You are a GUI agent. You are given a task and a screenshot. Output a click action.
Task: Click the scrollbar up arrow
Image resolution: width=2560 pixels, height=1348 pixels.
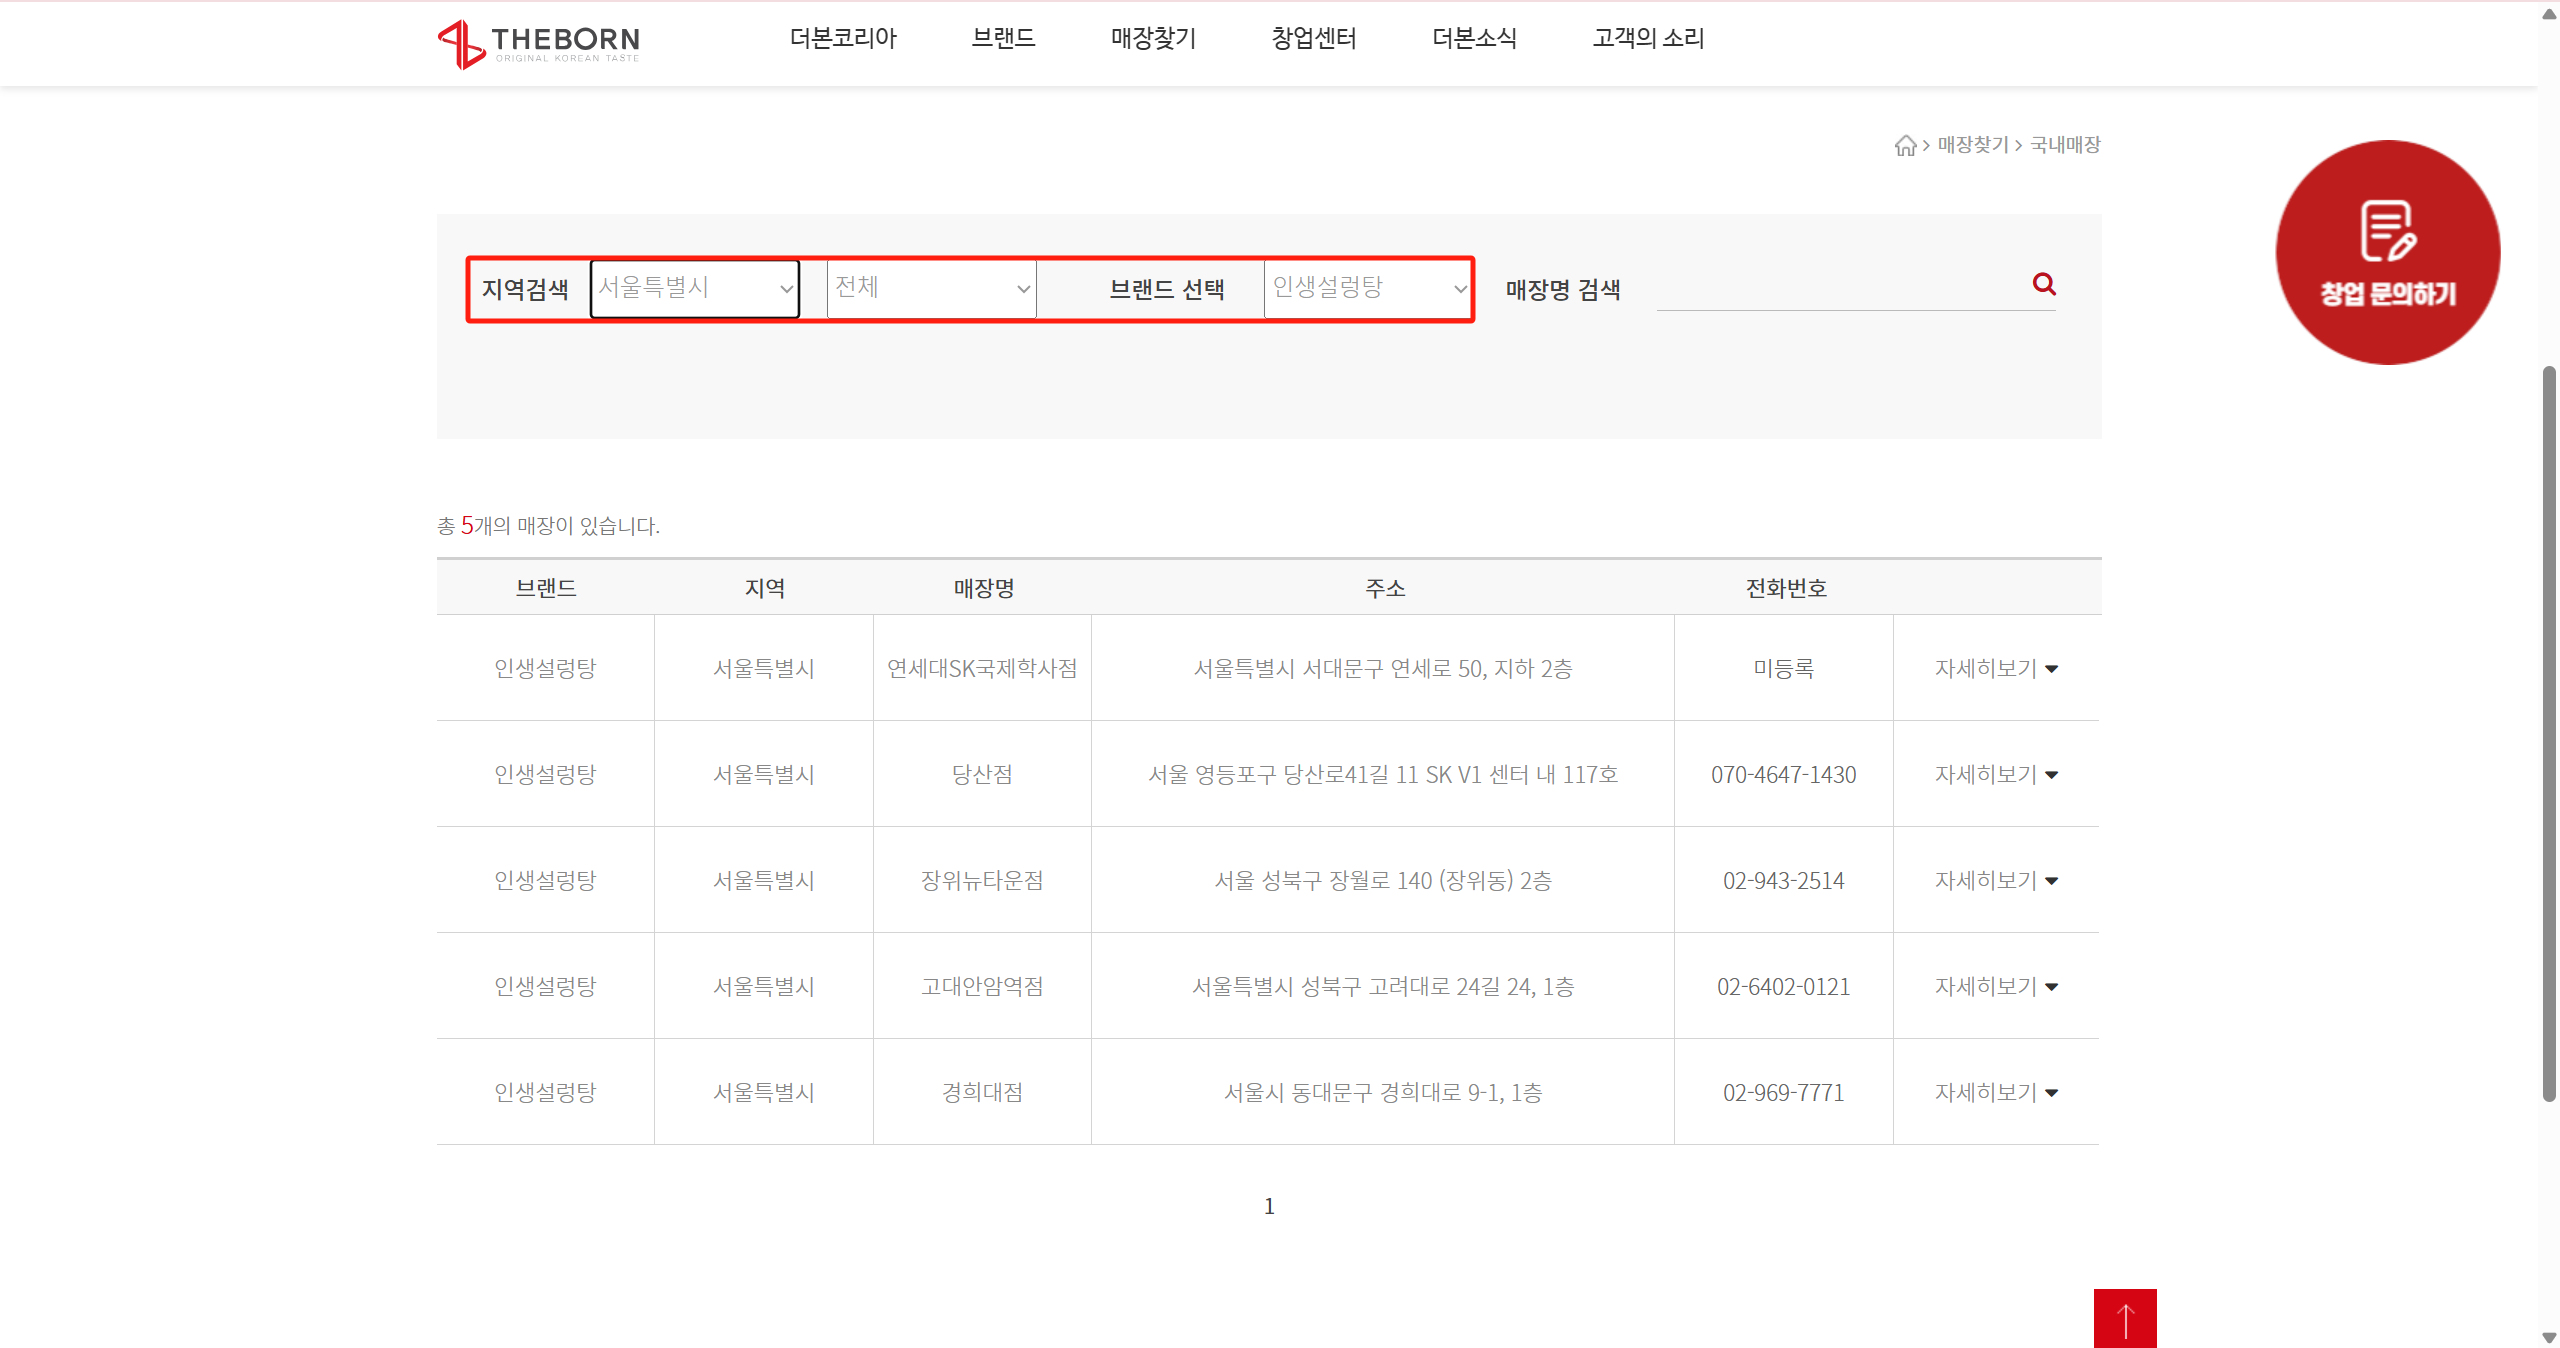(x=2549, y=12)
